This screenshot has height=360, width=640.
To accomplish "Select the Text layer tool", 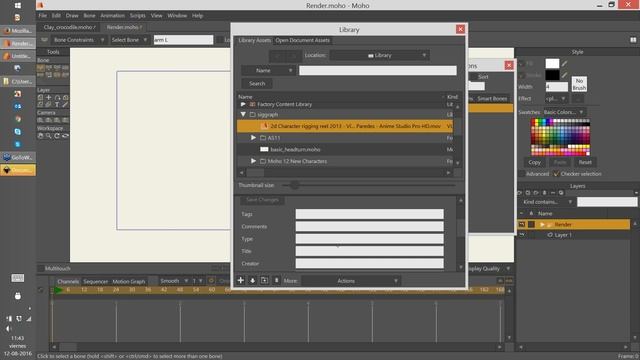I will pos(57,104).
